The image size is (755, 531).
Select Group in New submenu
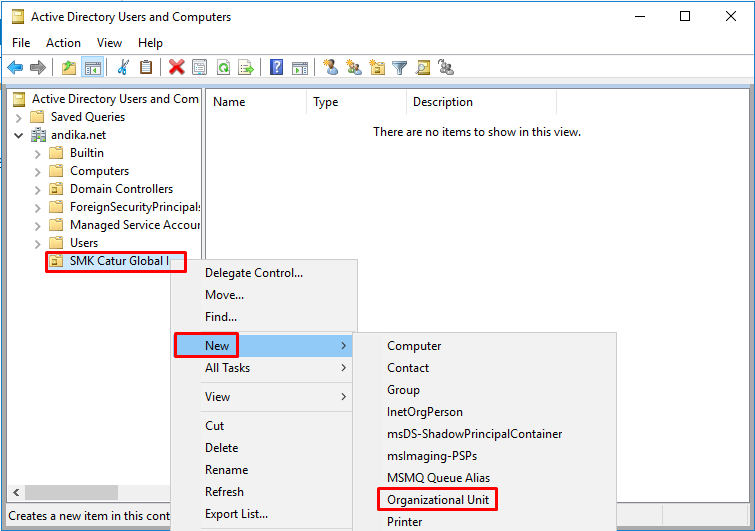pyautogui.click(x=484, y=390)
